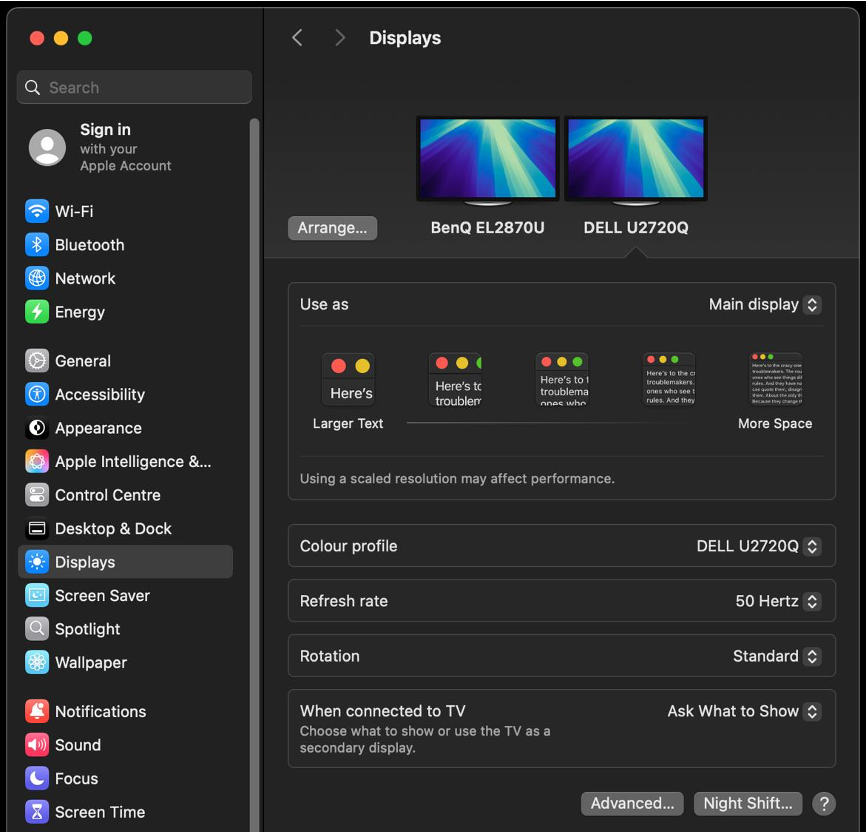Click the Screen Saver sidebar icon
Viewport: 866px width, 832px height.
coord(37,596)
